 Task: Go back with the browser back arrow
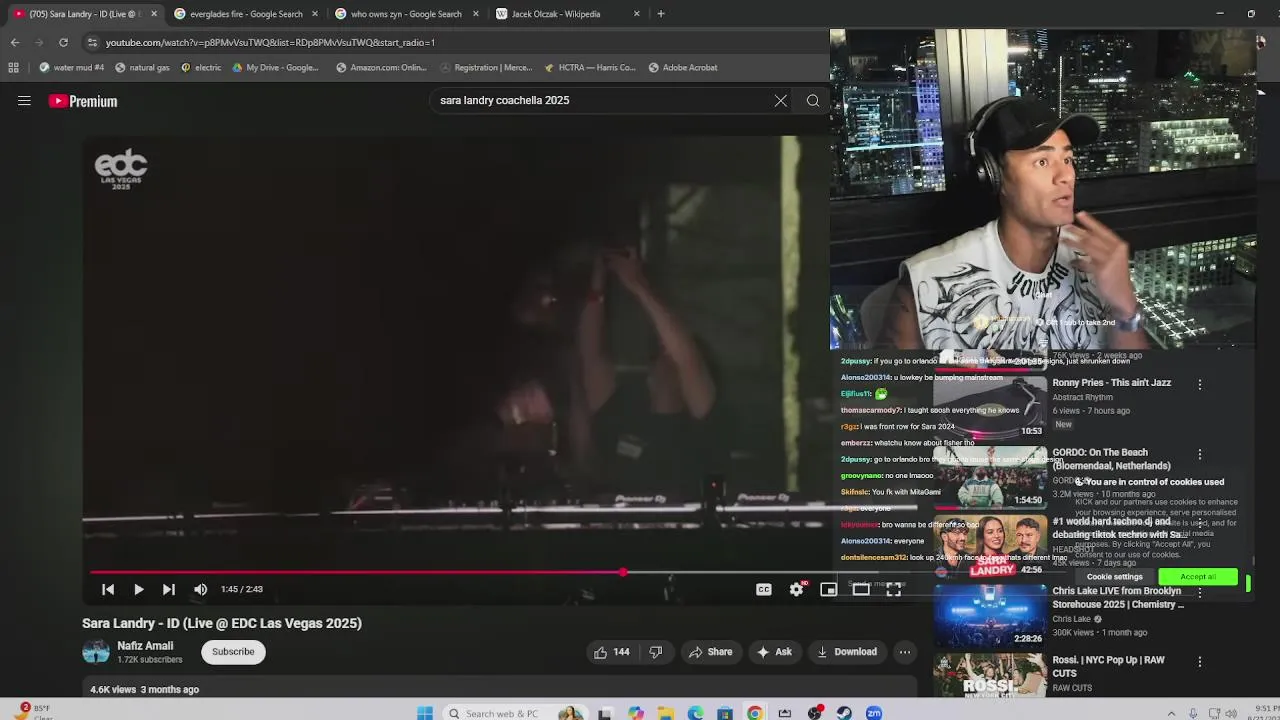pyautogui.click(x=14, y=42)
